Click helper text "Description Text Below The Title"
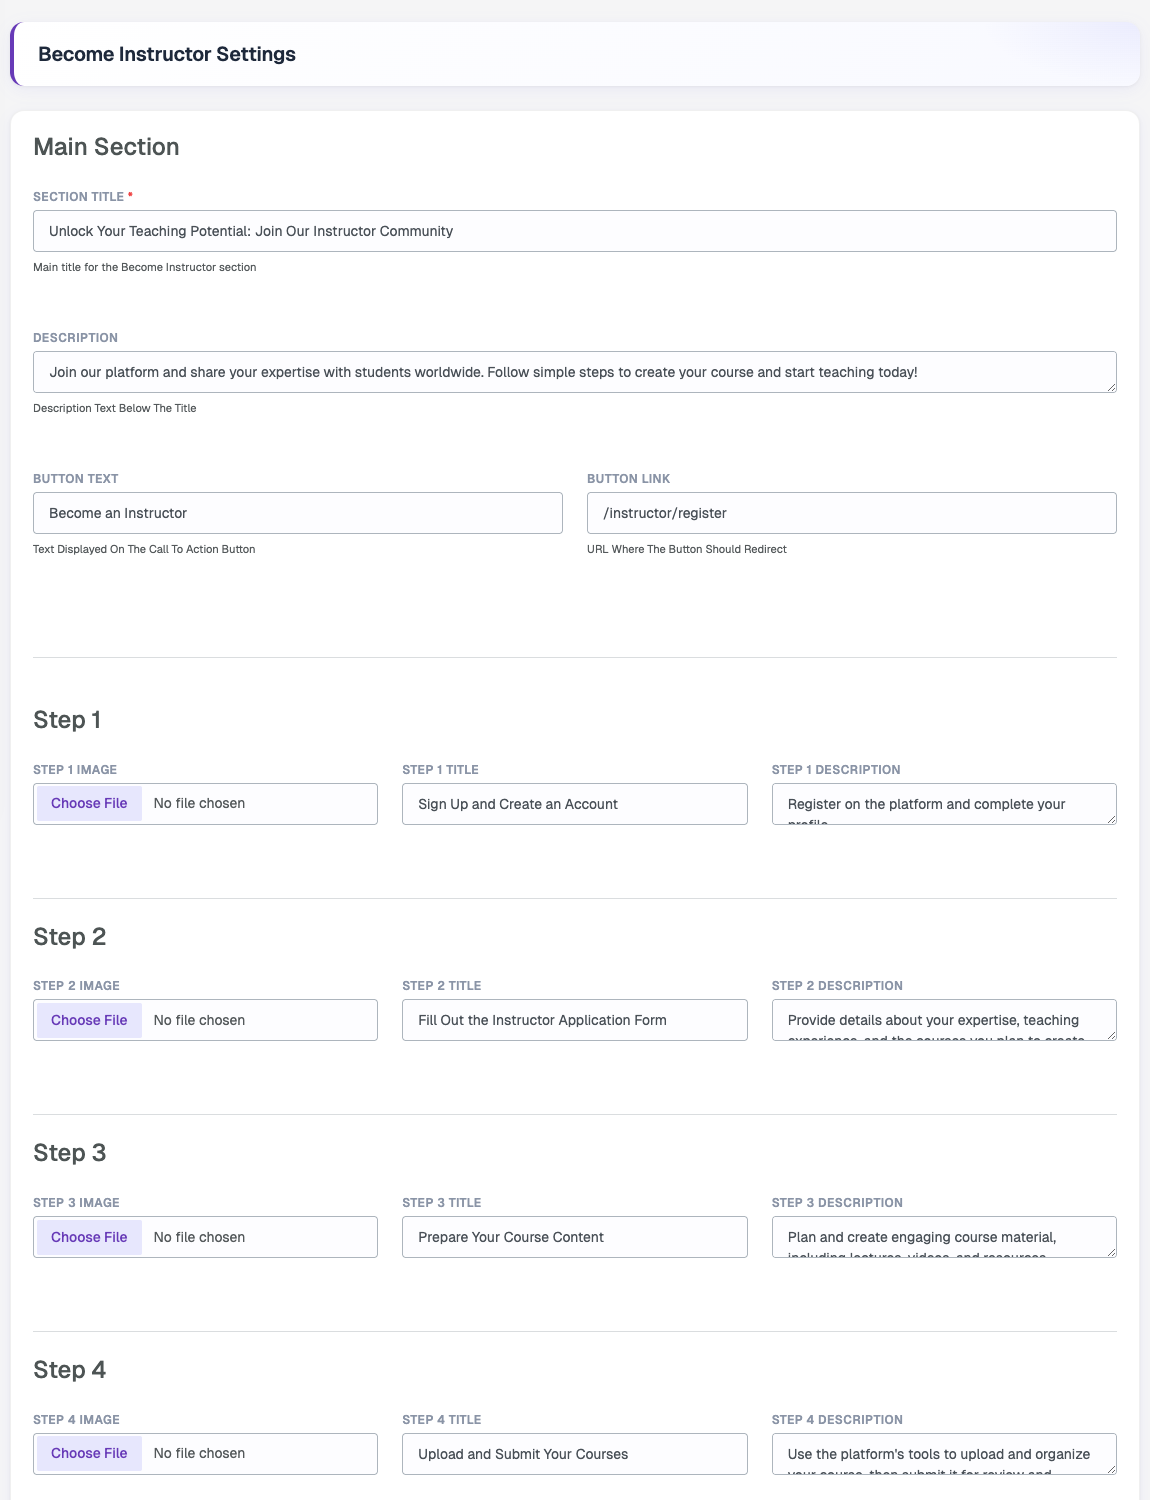 115,408
